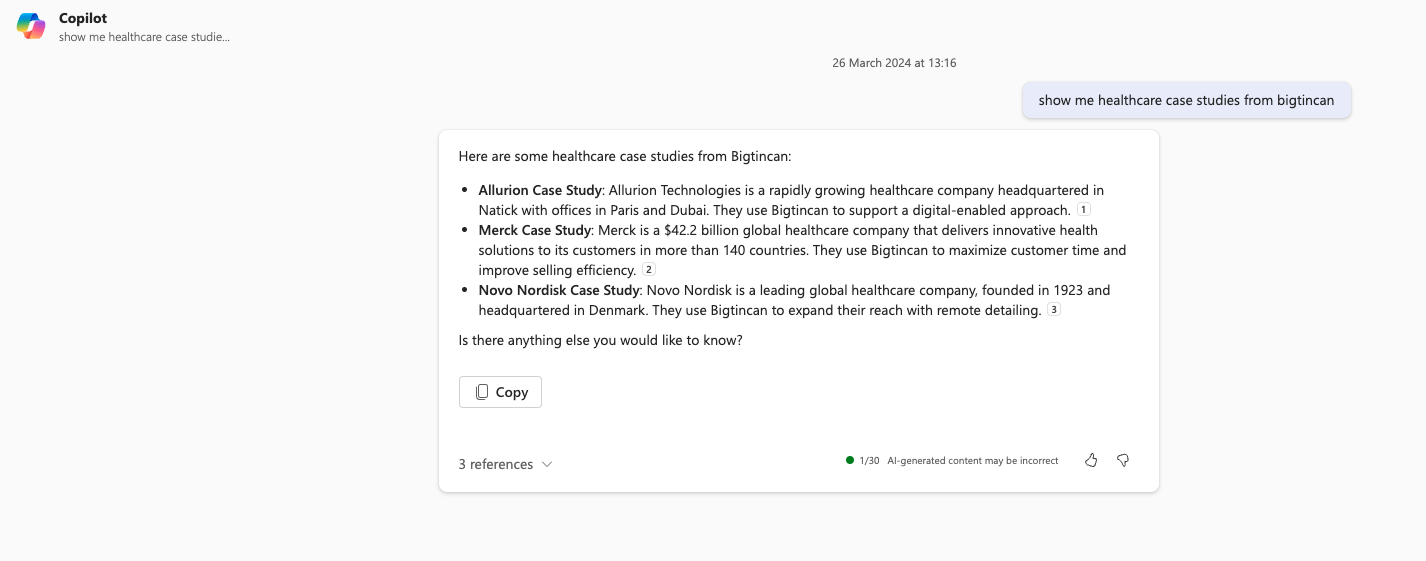Viewport: 1426px width, 561px height.
Task: Select the user message bubble about Bigtincan
Action: coord(1186,100)
